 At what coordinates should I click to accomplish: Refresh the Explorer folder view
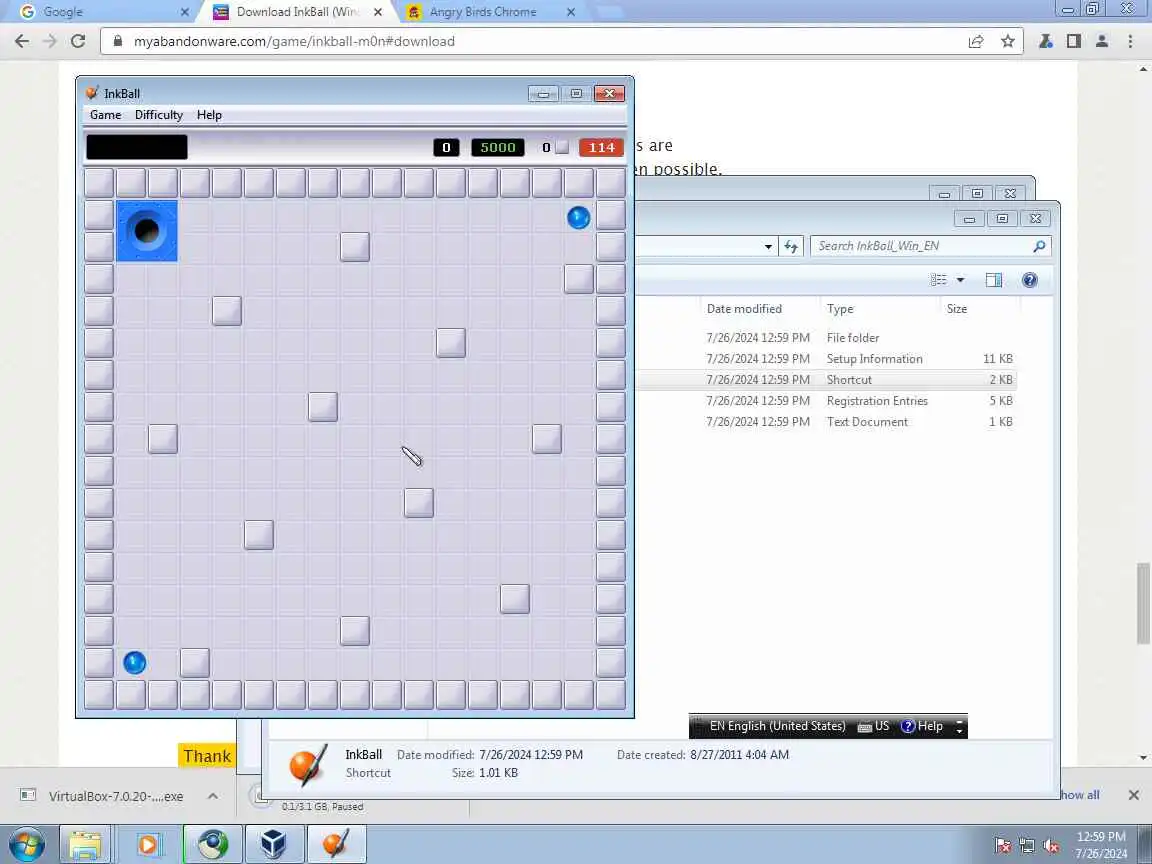(791, 246)
